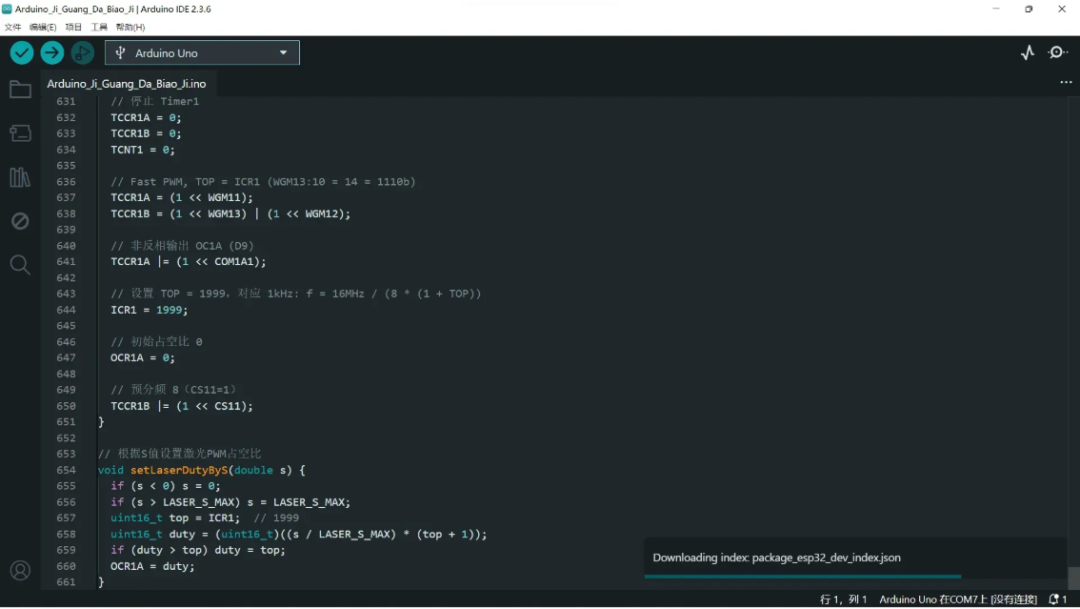The image size is (1080, 609).
Task: Click the Verify sketch checkmark button
Action: click(x=22, y=53)
